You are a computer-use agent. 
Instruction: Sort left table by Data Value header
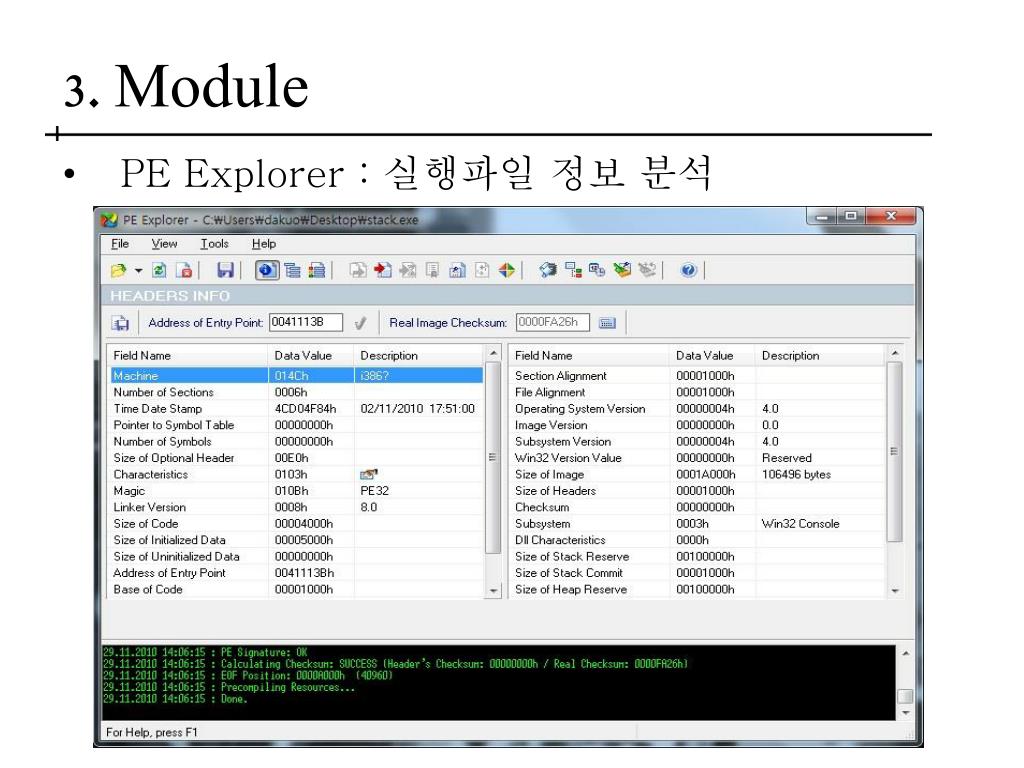pos(311,355)
